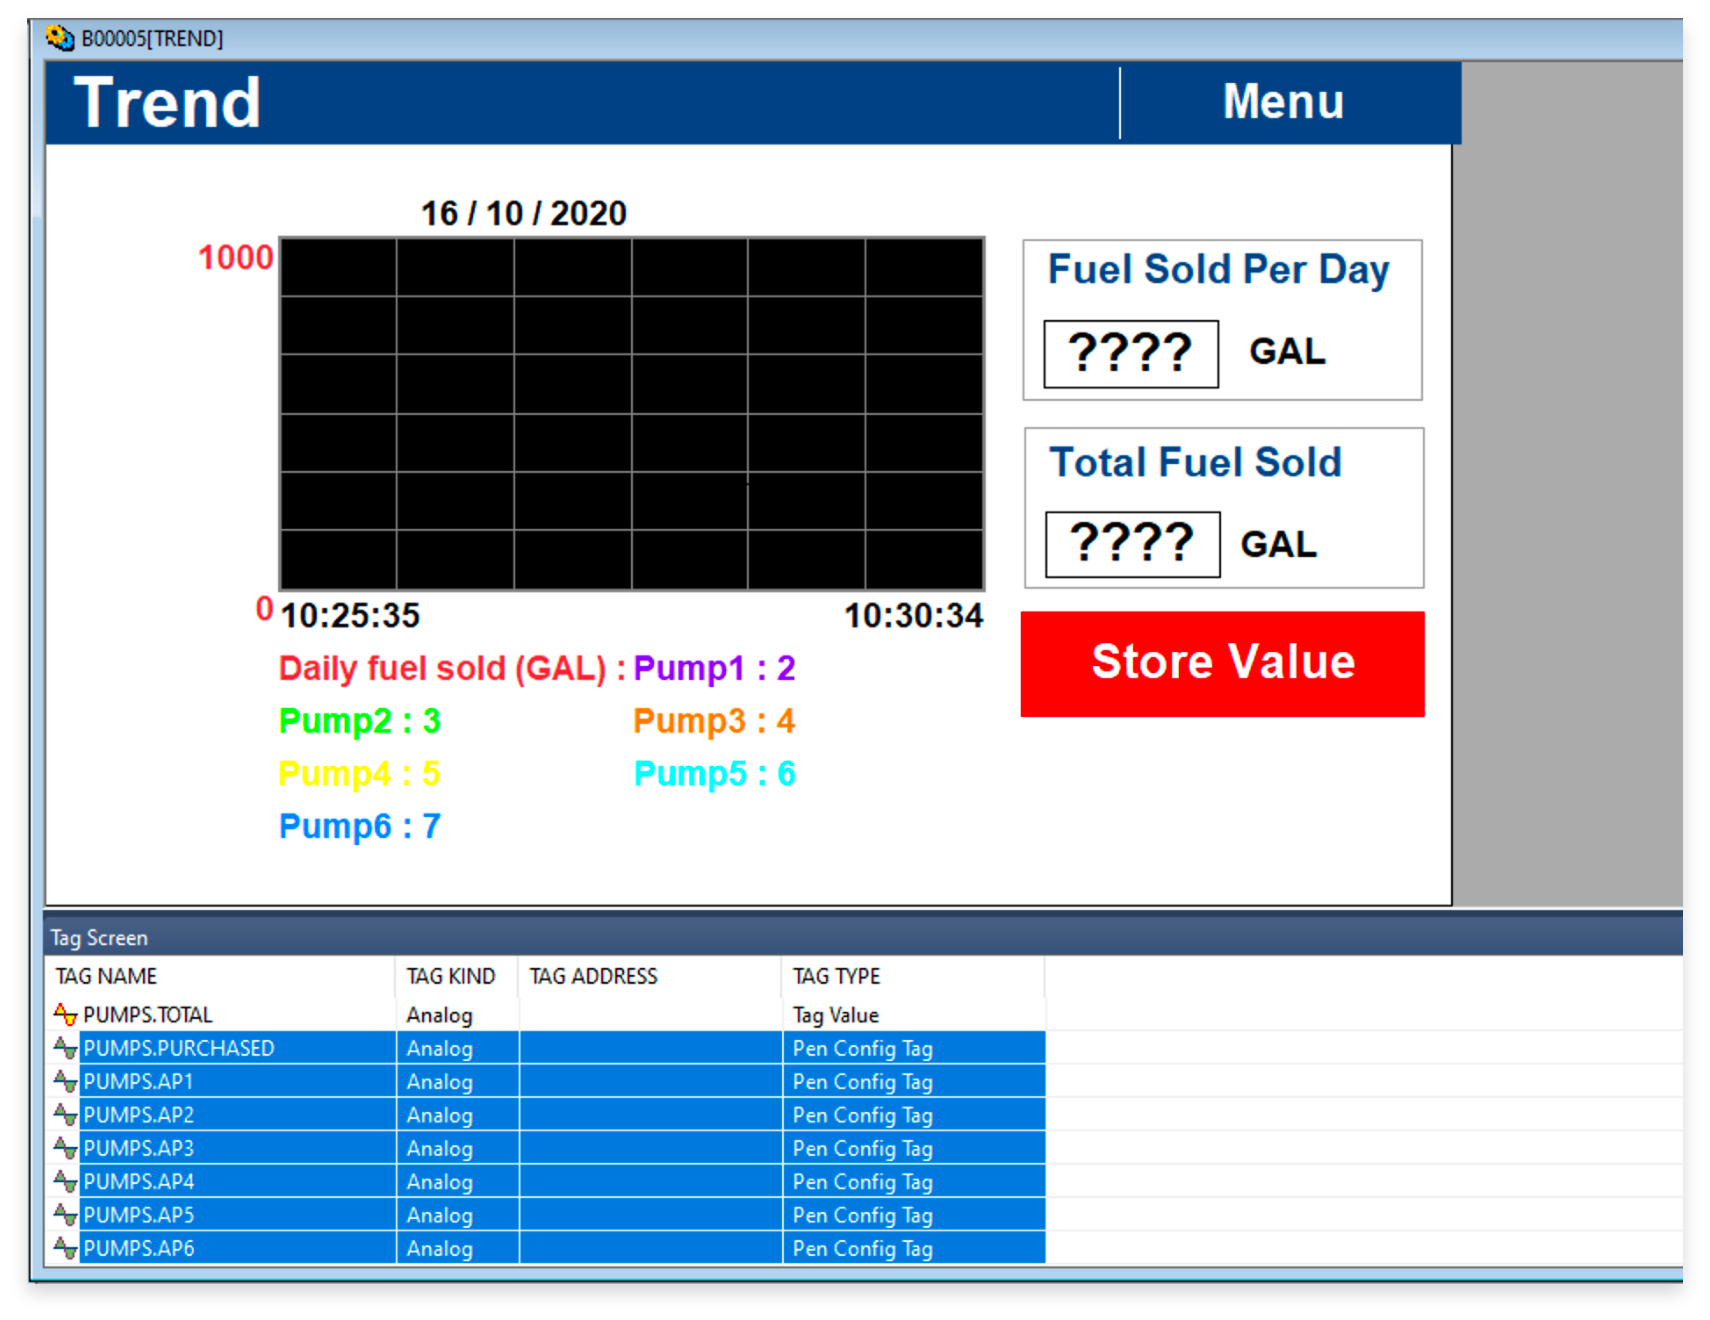
Task: Select the PUMPS.TOTAL tag name
Action: [x=148, y=1015]
